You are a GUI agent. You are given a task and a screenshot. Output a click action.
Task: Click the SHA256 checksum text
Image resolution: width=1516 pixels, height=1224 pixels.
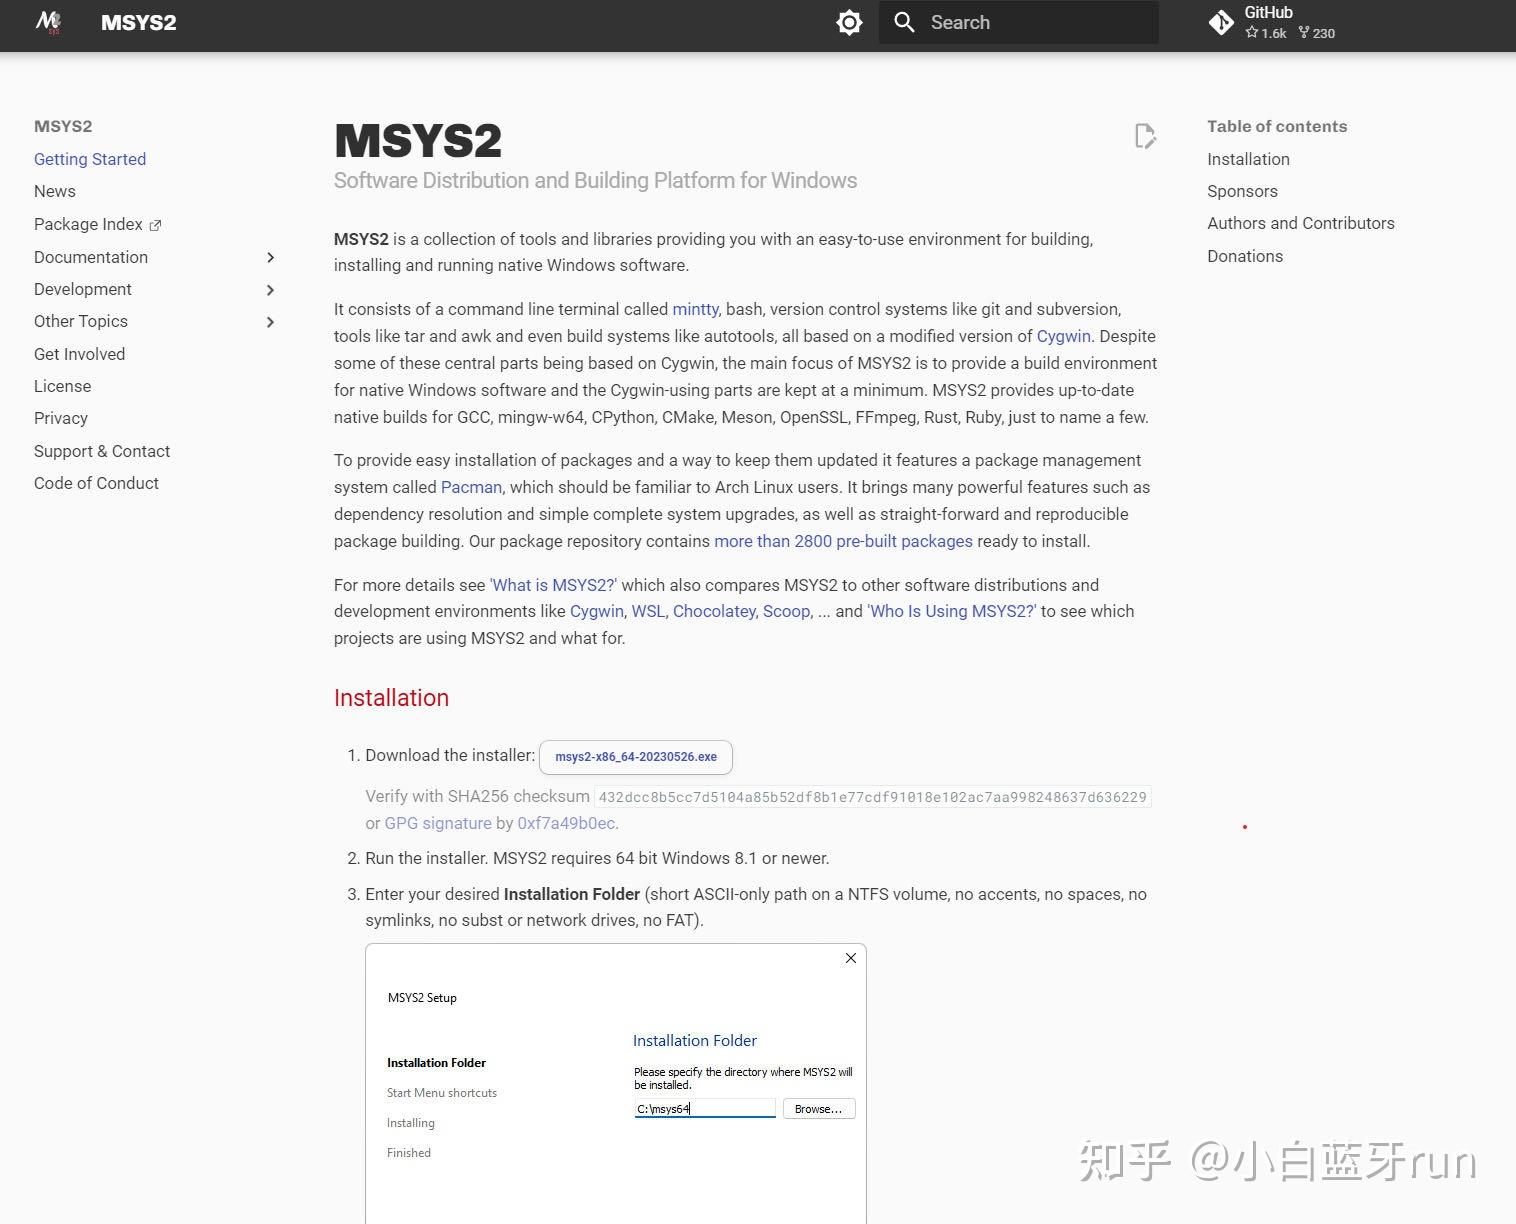coord(872,797)
